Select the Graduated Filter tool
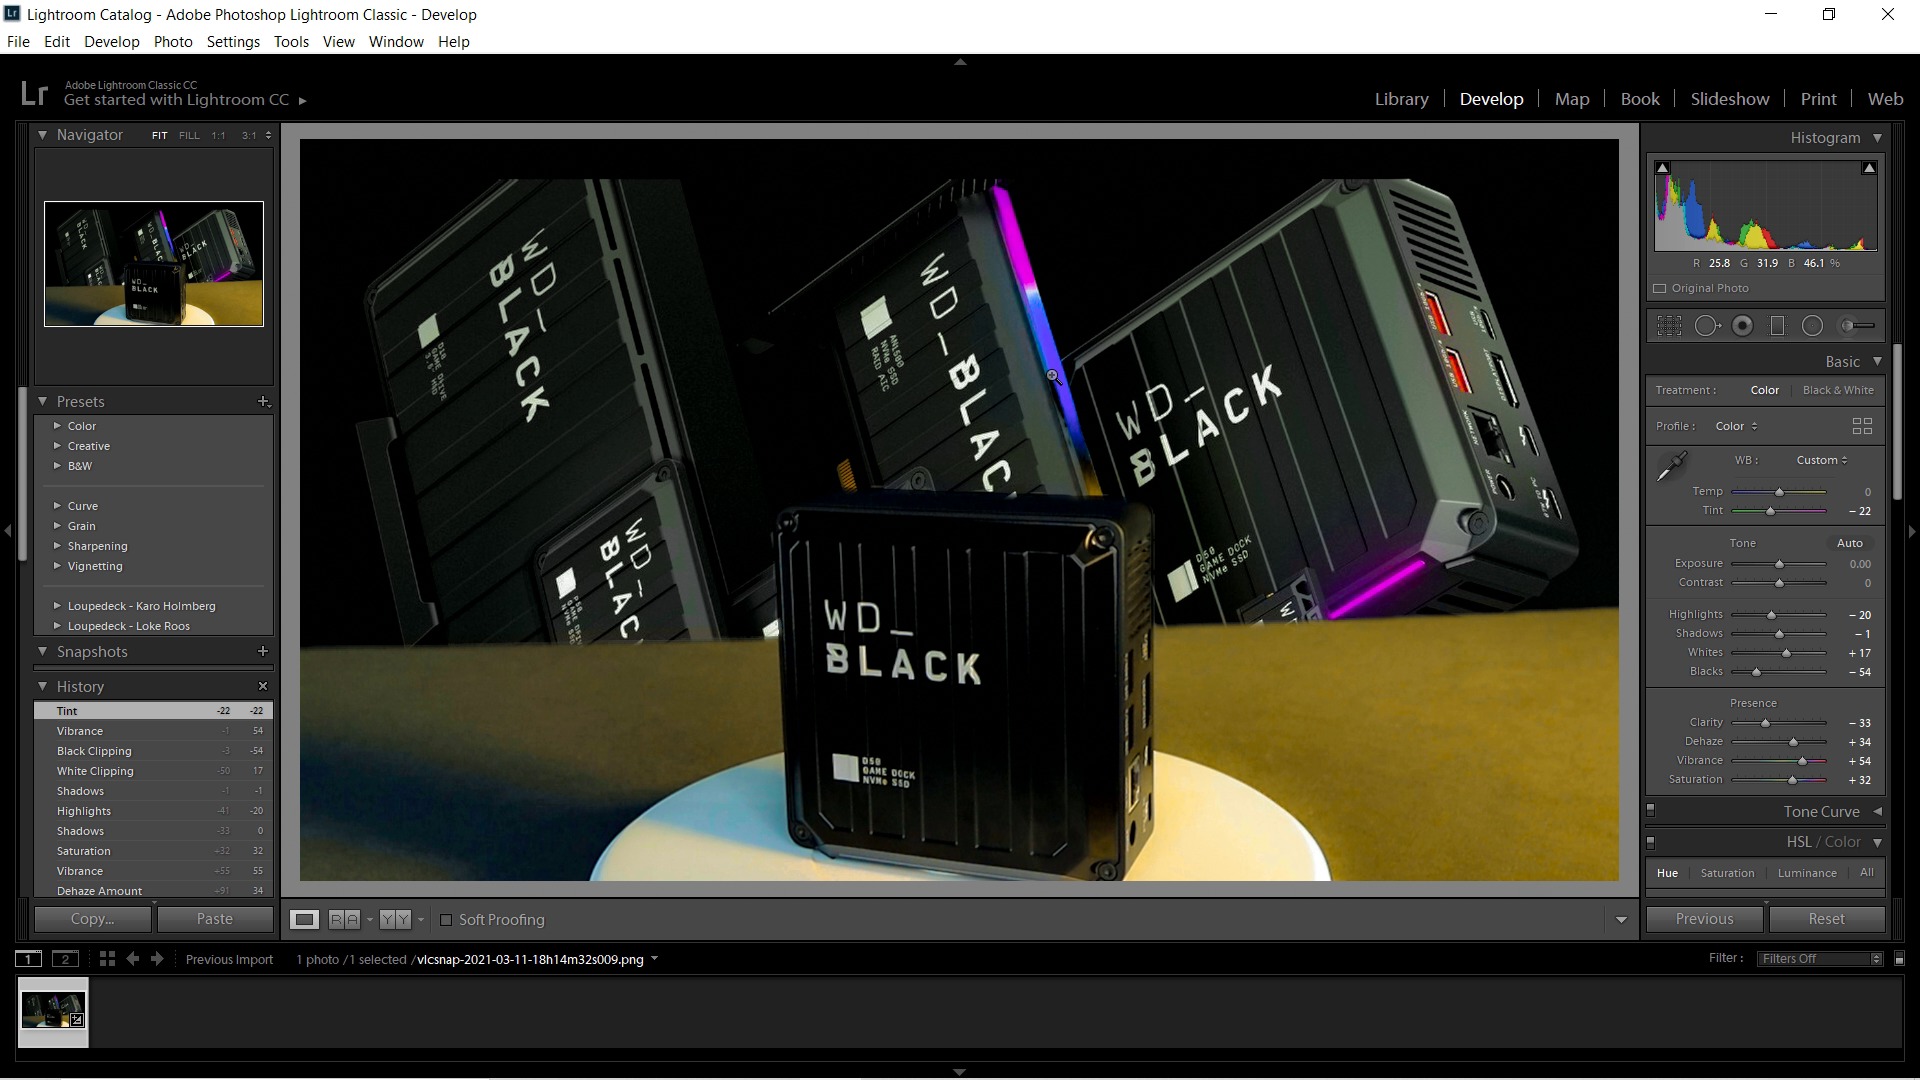1920x1080 pixels. pos(1777,325)
